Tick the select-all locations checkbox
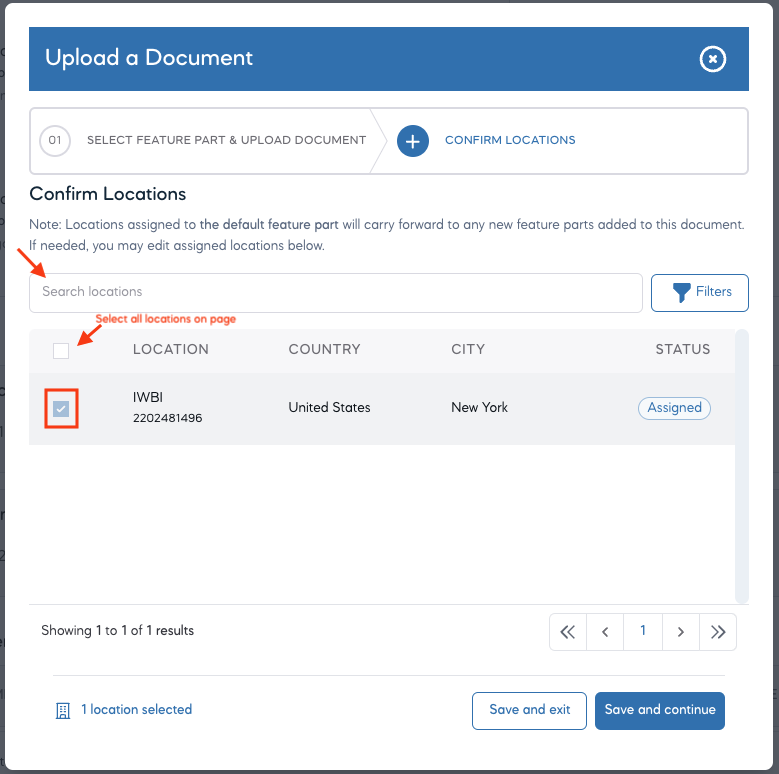This screenshot has height=774, width=779. [x=61, y=351]
